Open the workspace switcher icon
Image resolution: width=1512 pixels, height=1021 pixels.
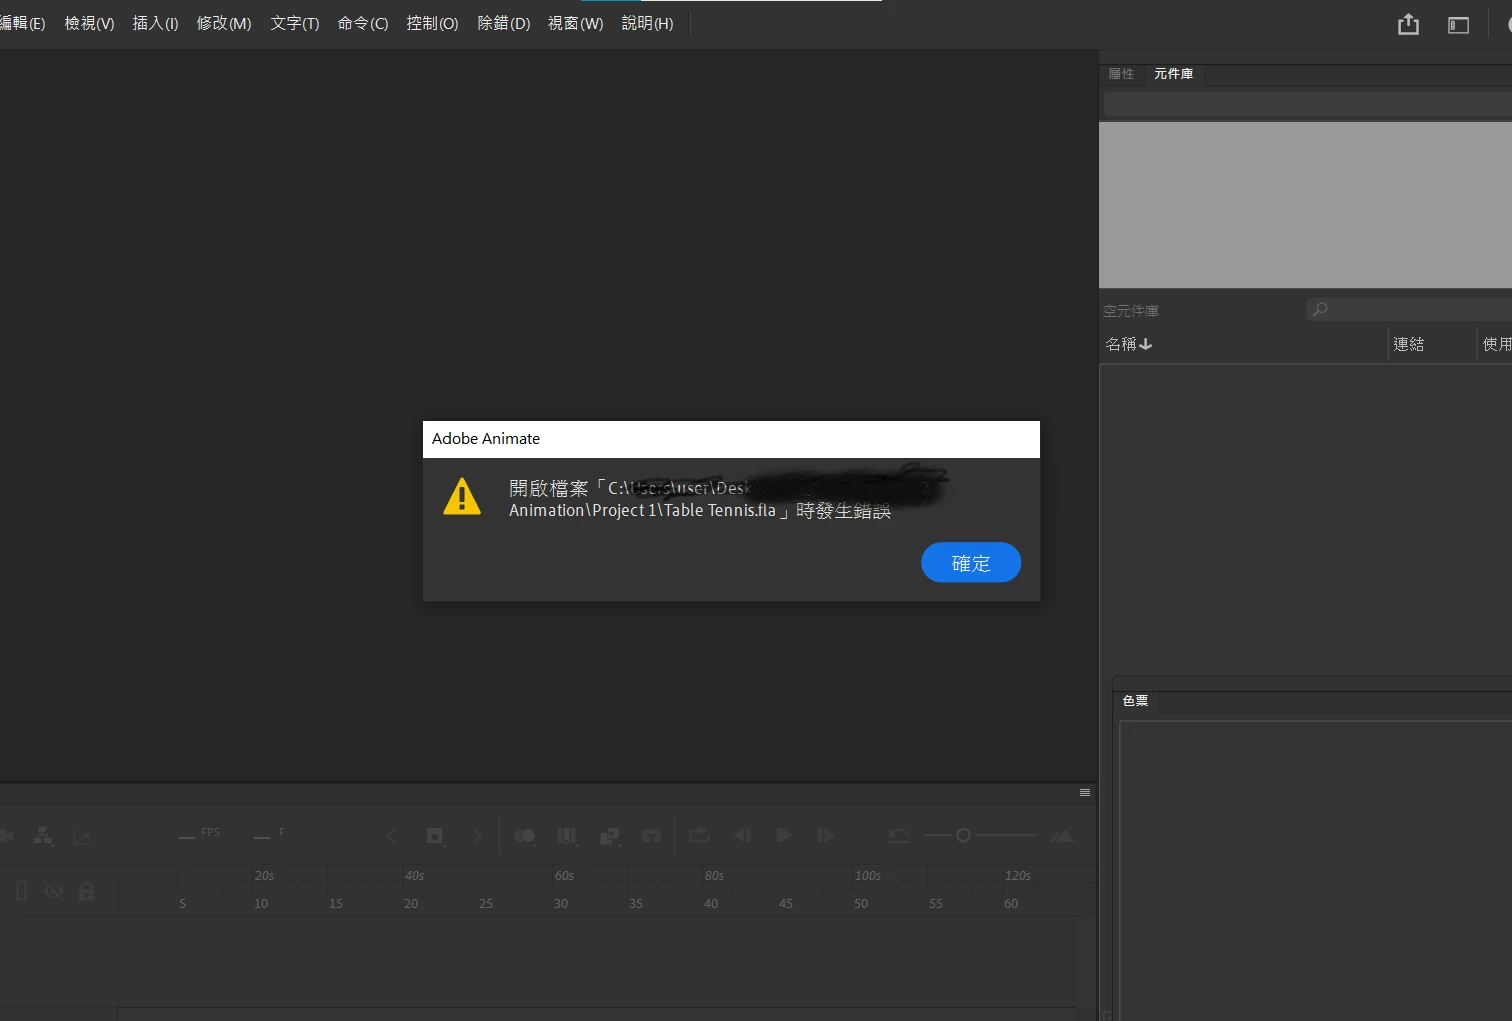[1458, 25]
